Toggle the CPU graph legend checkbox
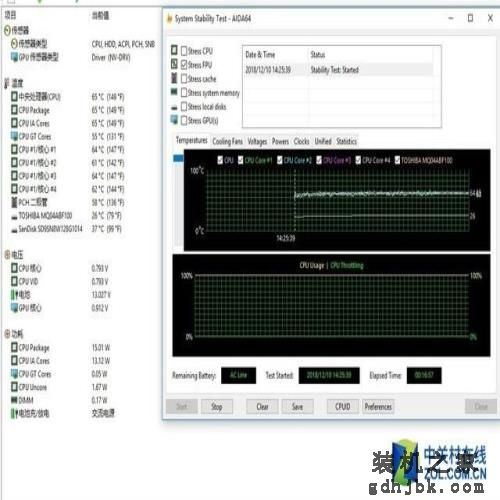The height and width of the screenshot is (500, 500). (x=220, y=160)
